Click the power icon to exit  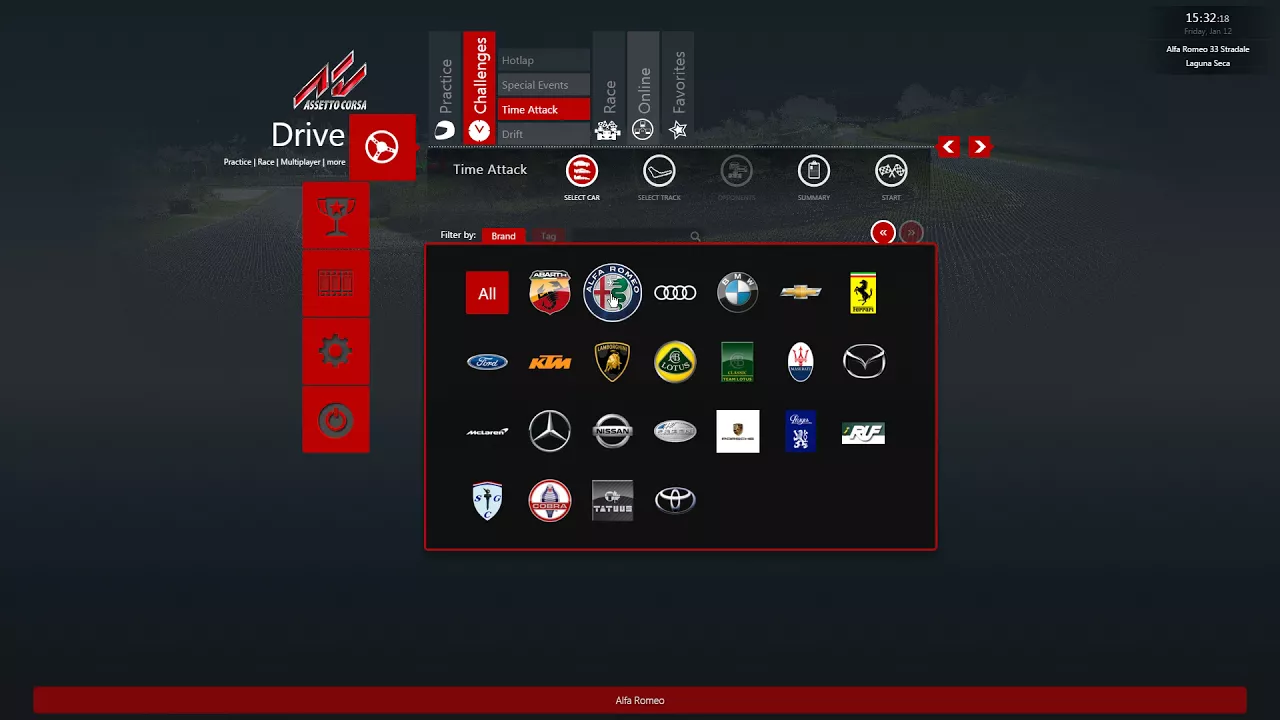click(336, 420)
